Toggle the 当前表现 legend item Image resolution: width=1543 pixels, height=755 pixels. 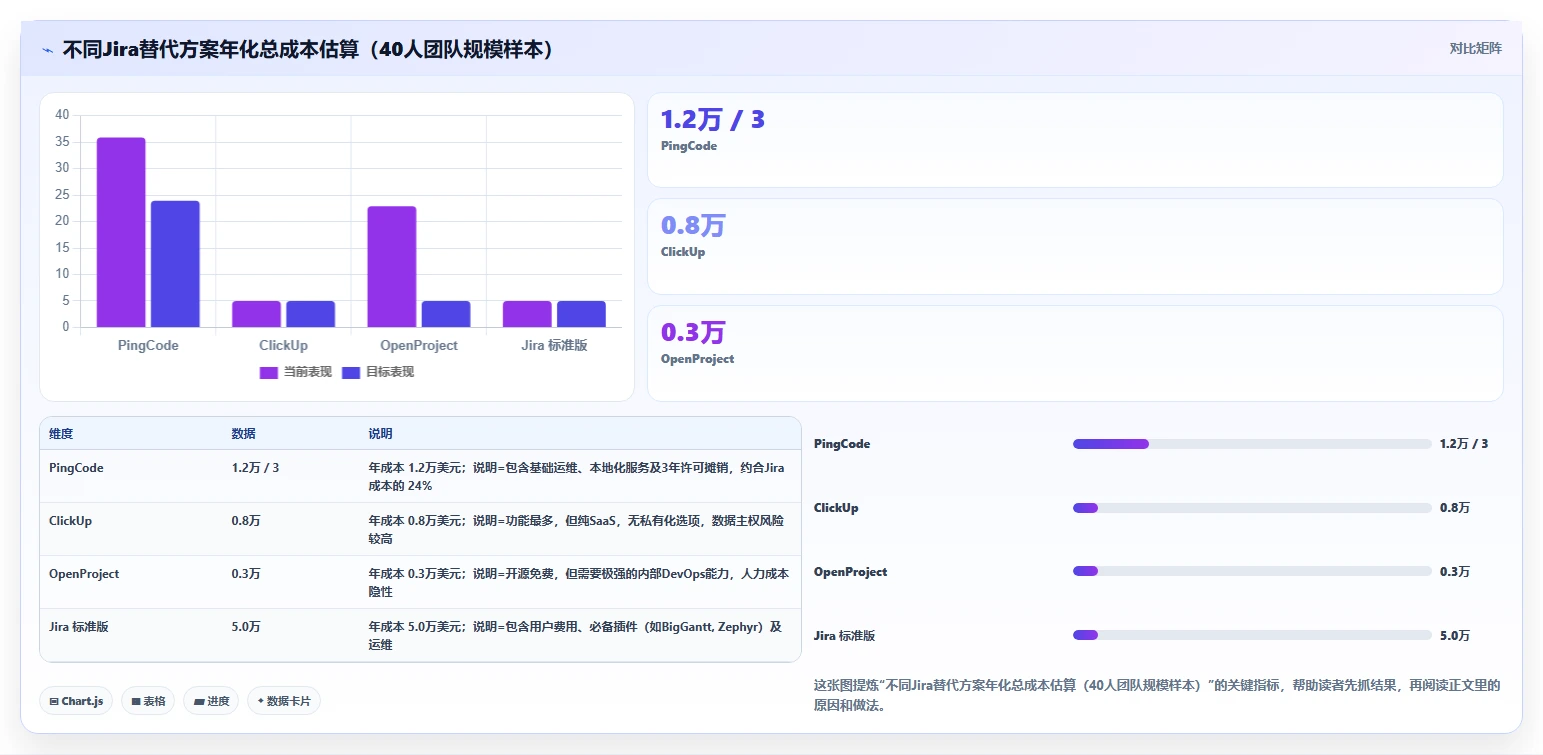click(296, 372)
